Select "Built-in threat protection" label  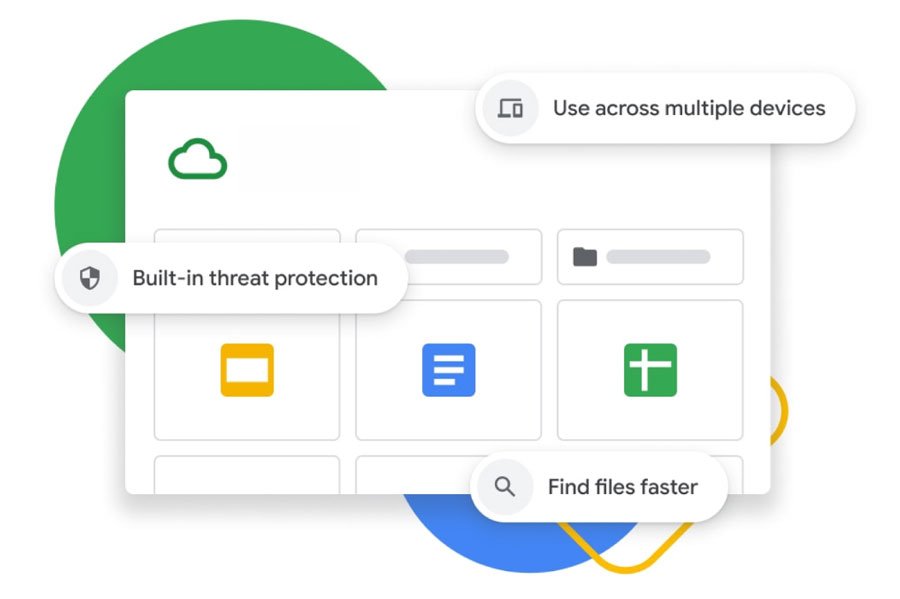255,278
